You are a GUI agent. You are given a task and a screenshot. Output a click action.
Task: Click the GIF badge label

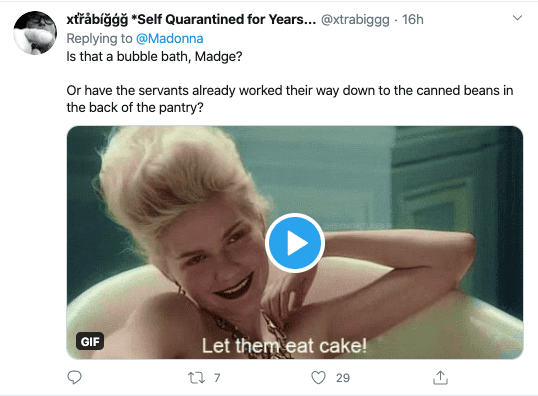pyautogui.click(x=90, y=341)
